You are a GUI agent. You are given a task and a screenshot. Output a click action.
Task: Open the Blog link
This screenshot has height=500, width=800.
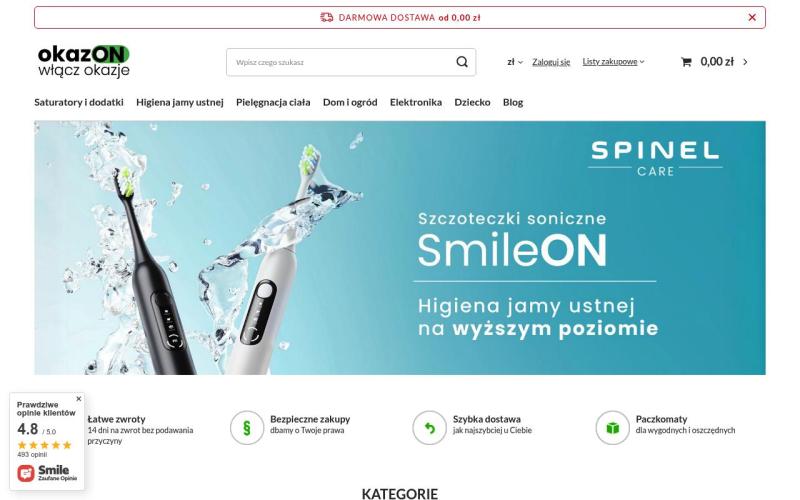513,102
